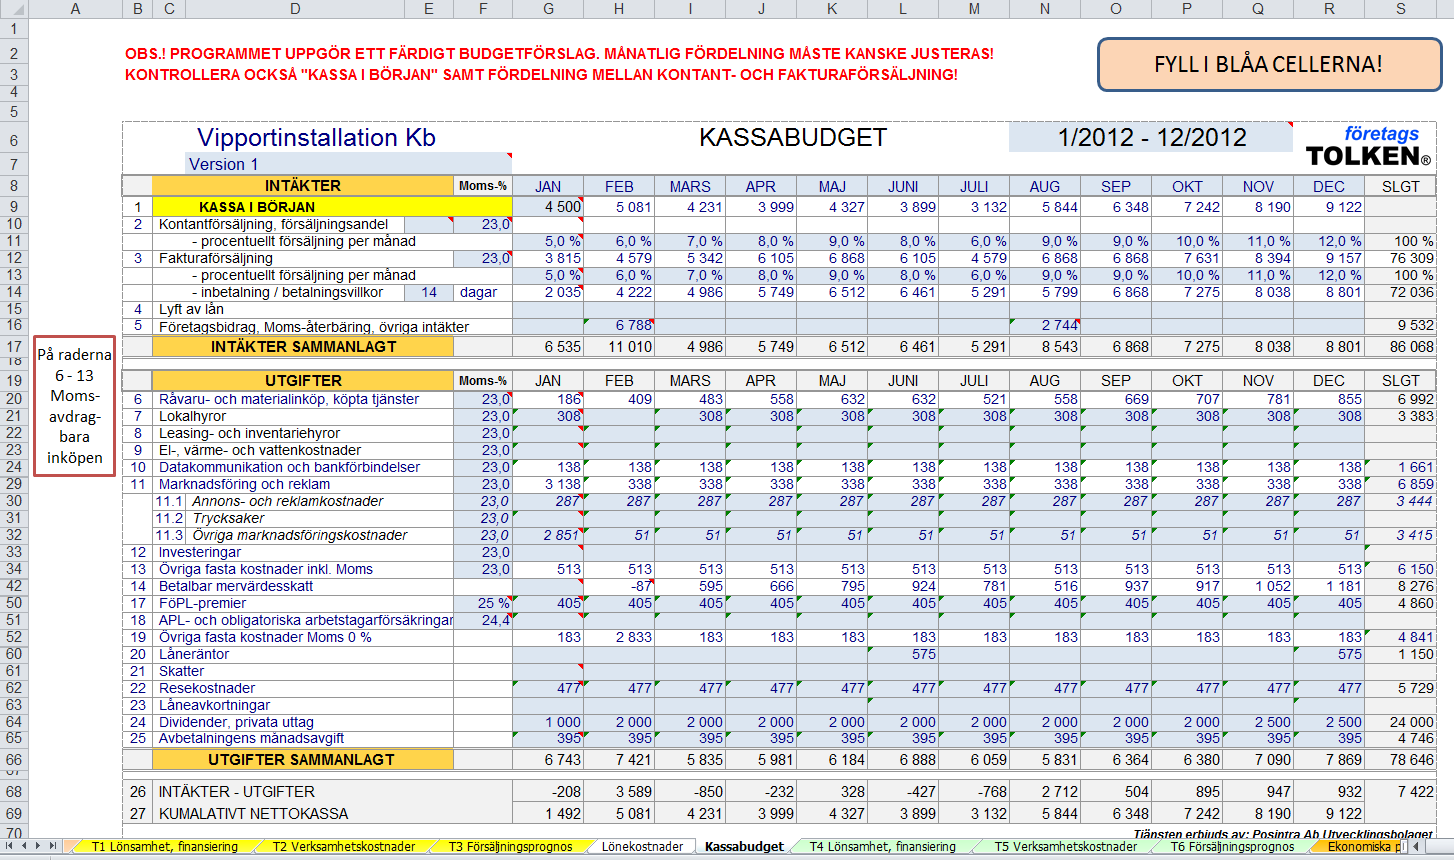This screenshot has width=1454, height=860.
Task: Go to the last sheet tab arrow
Action: point(53,846)
